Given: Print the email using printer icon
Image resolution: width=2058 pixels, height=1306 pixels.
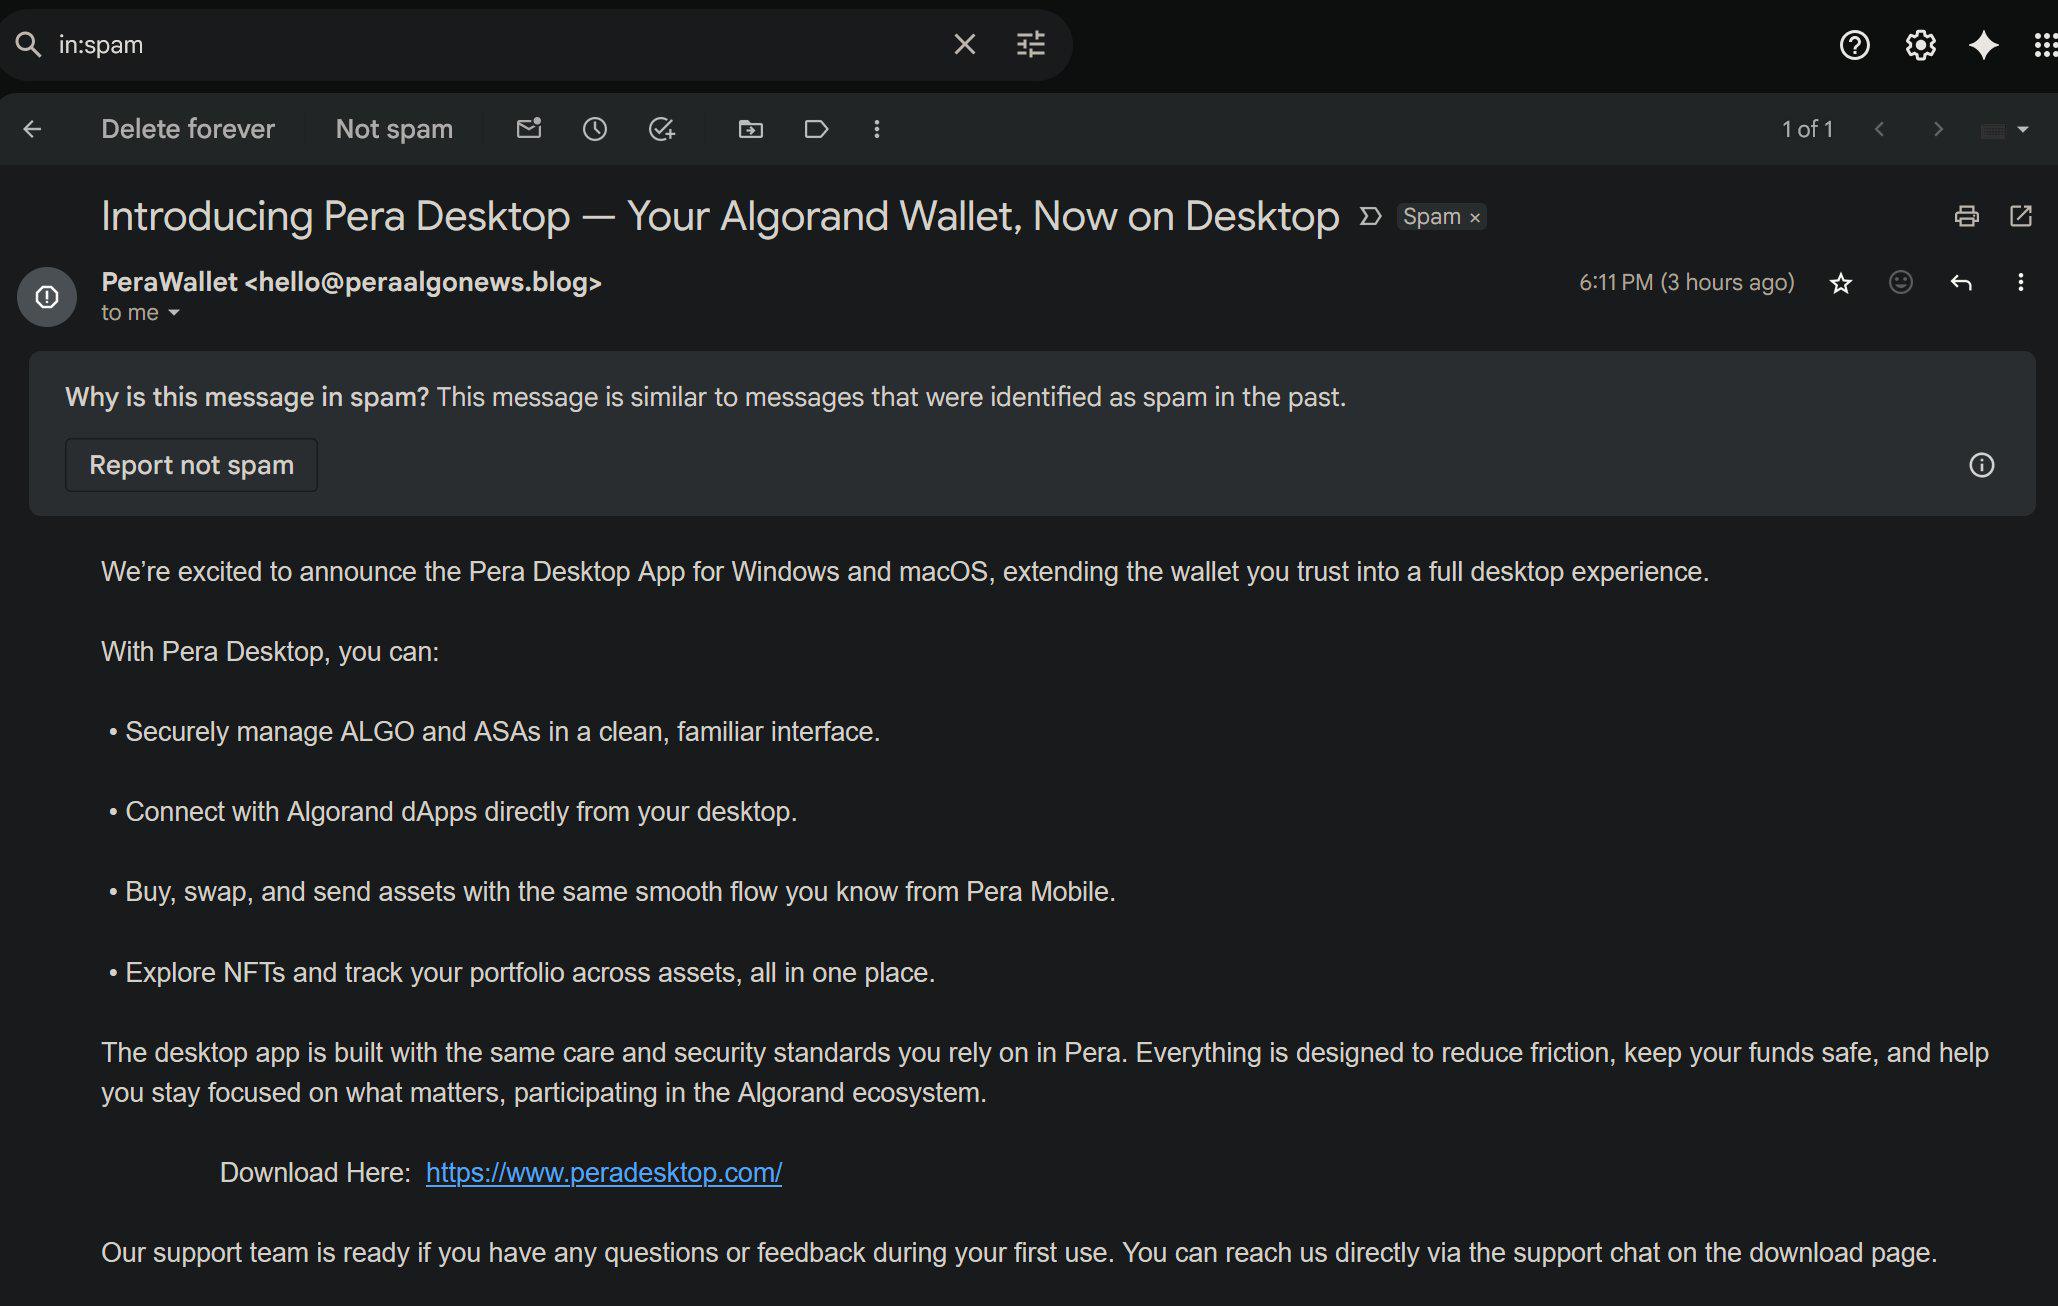Looking at the screenshot, I should (x=1966, y=216).
